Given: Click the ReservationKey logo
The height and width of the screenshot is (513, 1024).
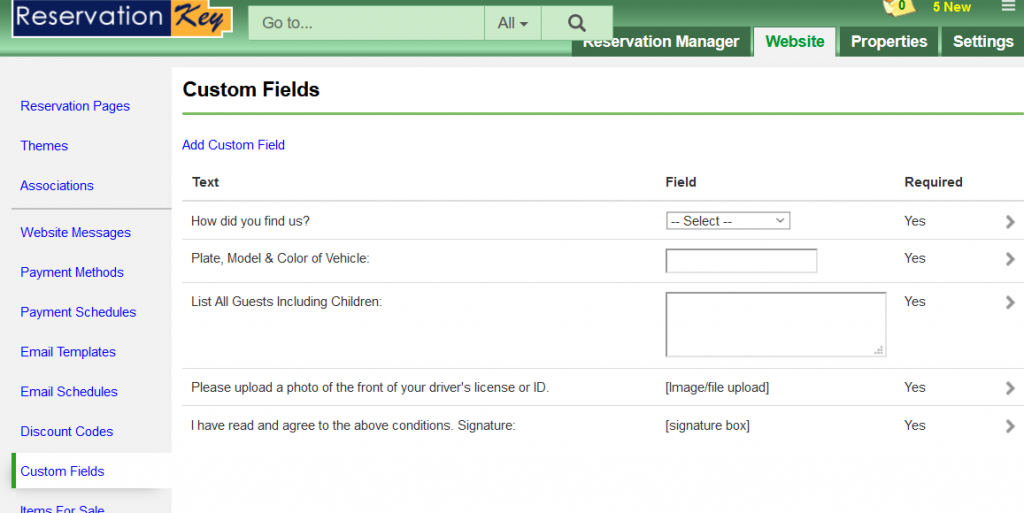Looking at the screenshot, I should coord(122,19).
